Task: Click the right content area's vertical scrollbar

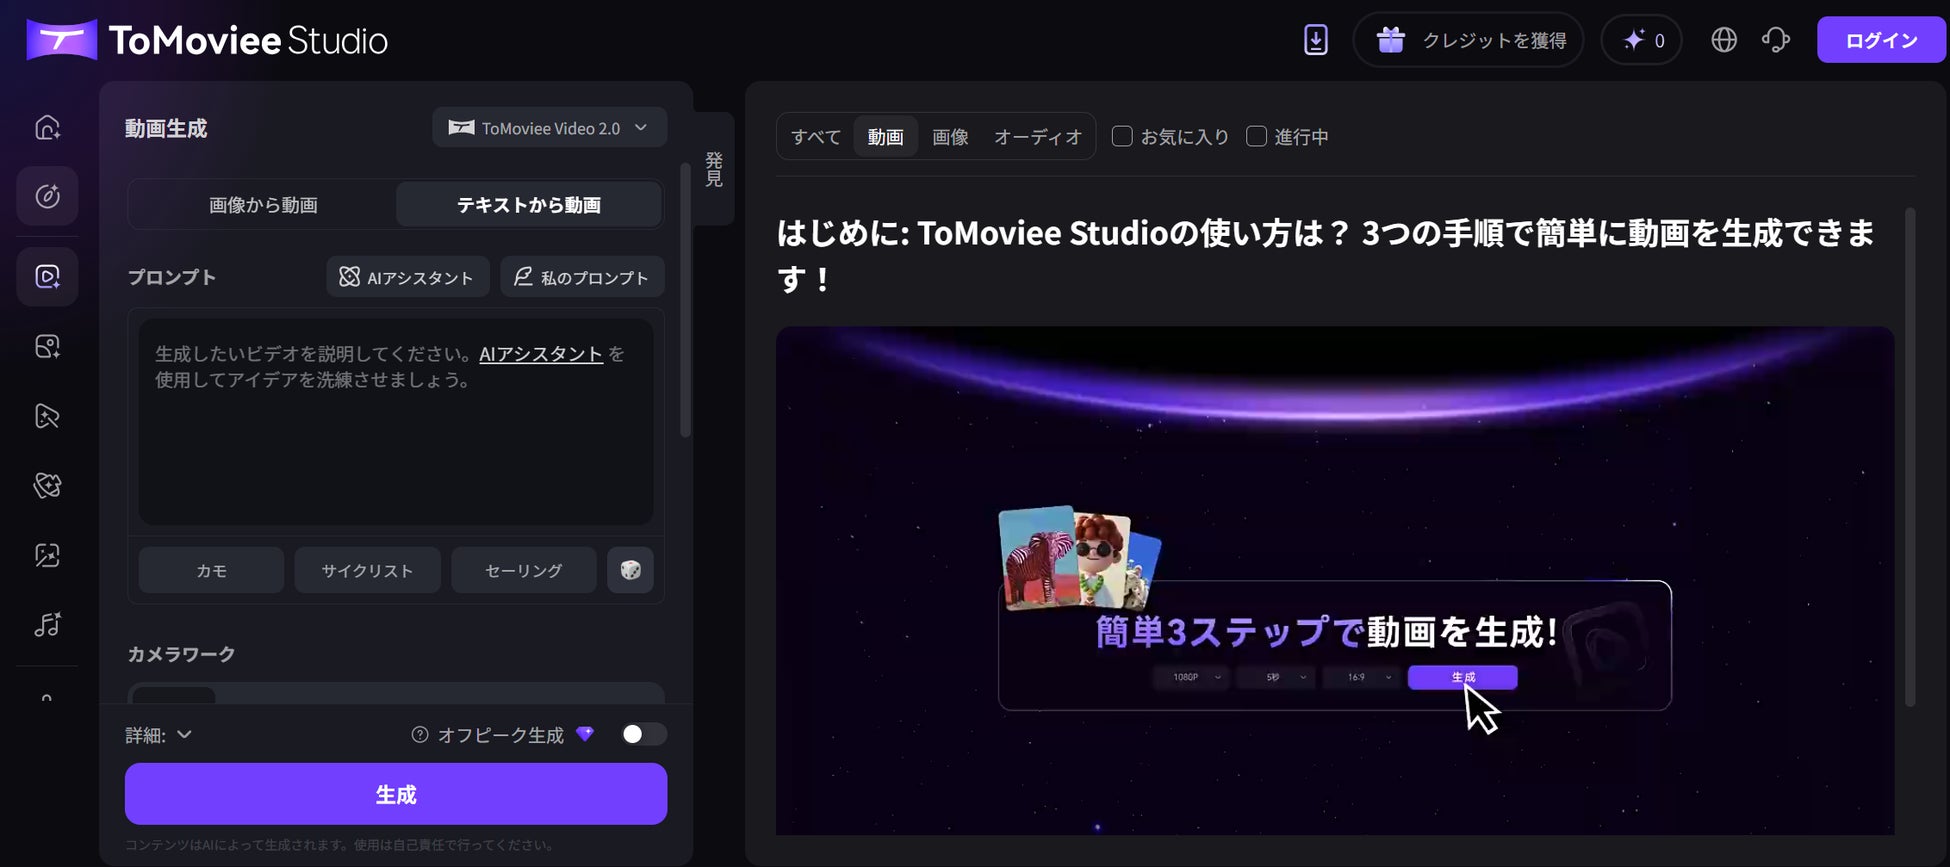Action: (1910, 458)
